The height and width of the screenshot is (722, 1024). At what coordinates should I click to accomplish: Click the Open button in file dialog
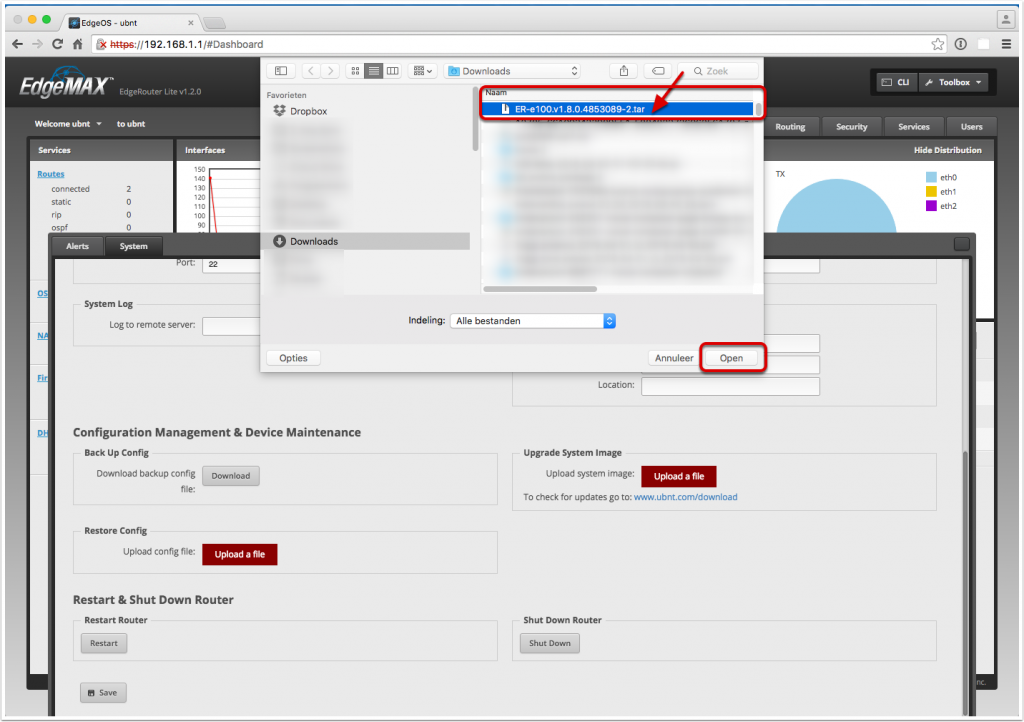731,358
